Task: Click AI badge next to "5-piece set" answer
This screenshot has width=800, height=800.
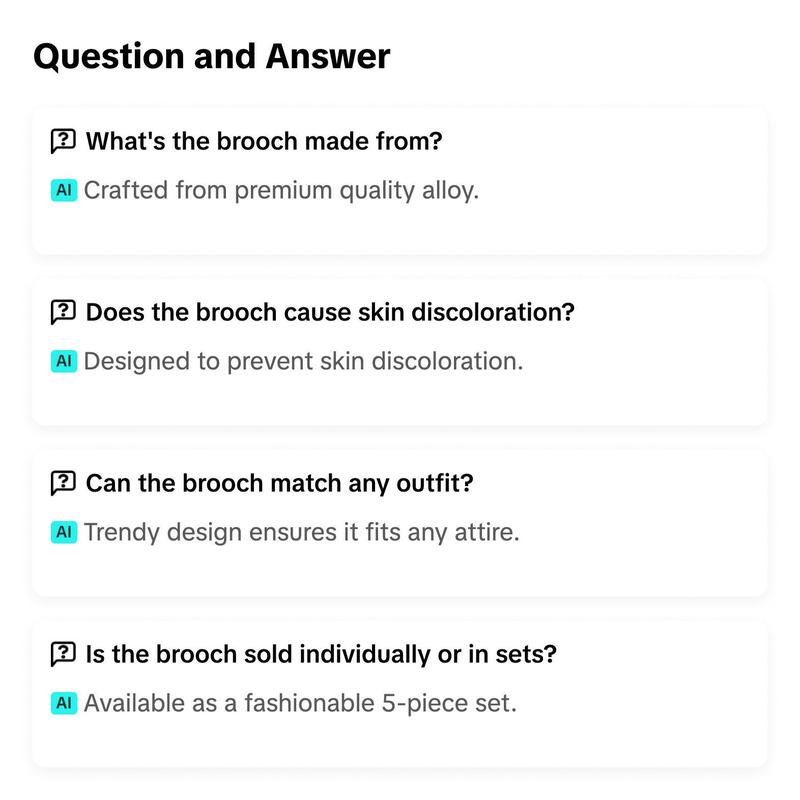Action: tap(64, 703)
